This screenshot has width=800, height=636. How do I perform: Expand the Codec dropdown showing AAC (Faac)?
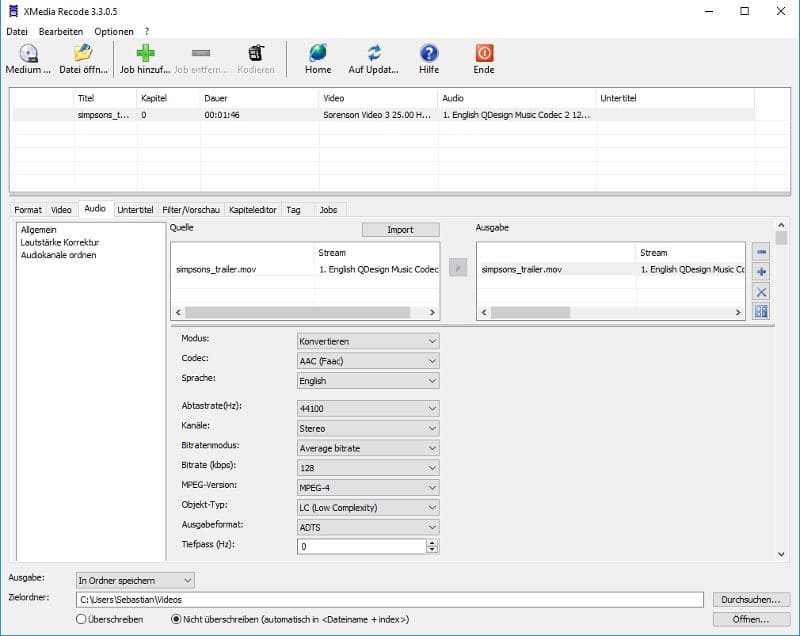pos(368,361)
